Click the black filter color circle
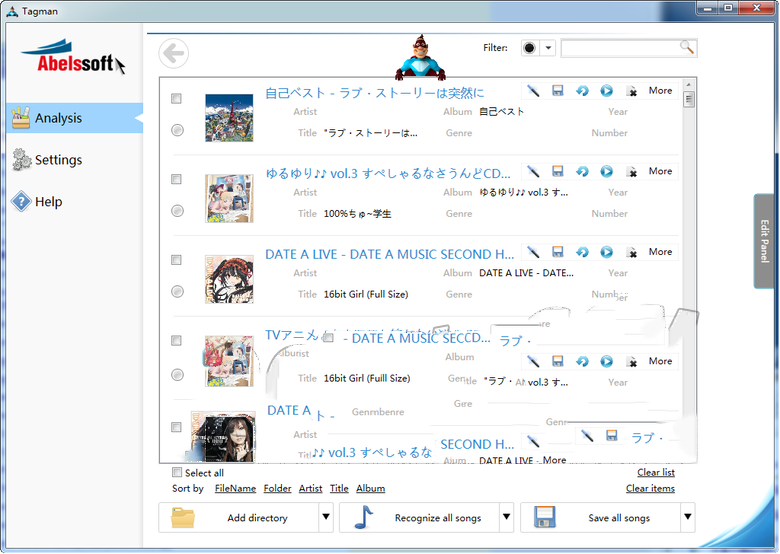This screenshot has height=554, width=780. click(530, 48)
